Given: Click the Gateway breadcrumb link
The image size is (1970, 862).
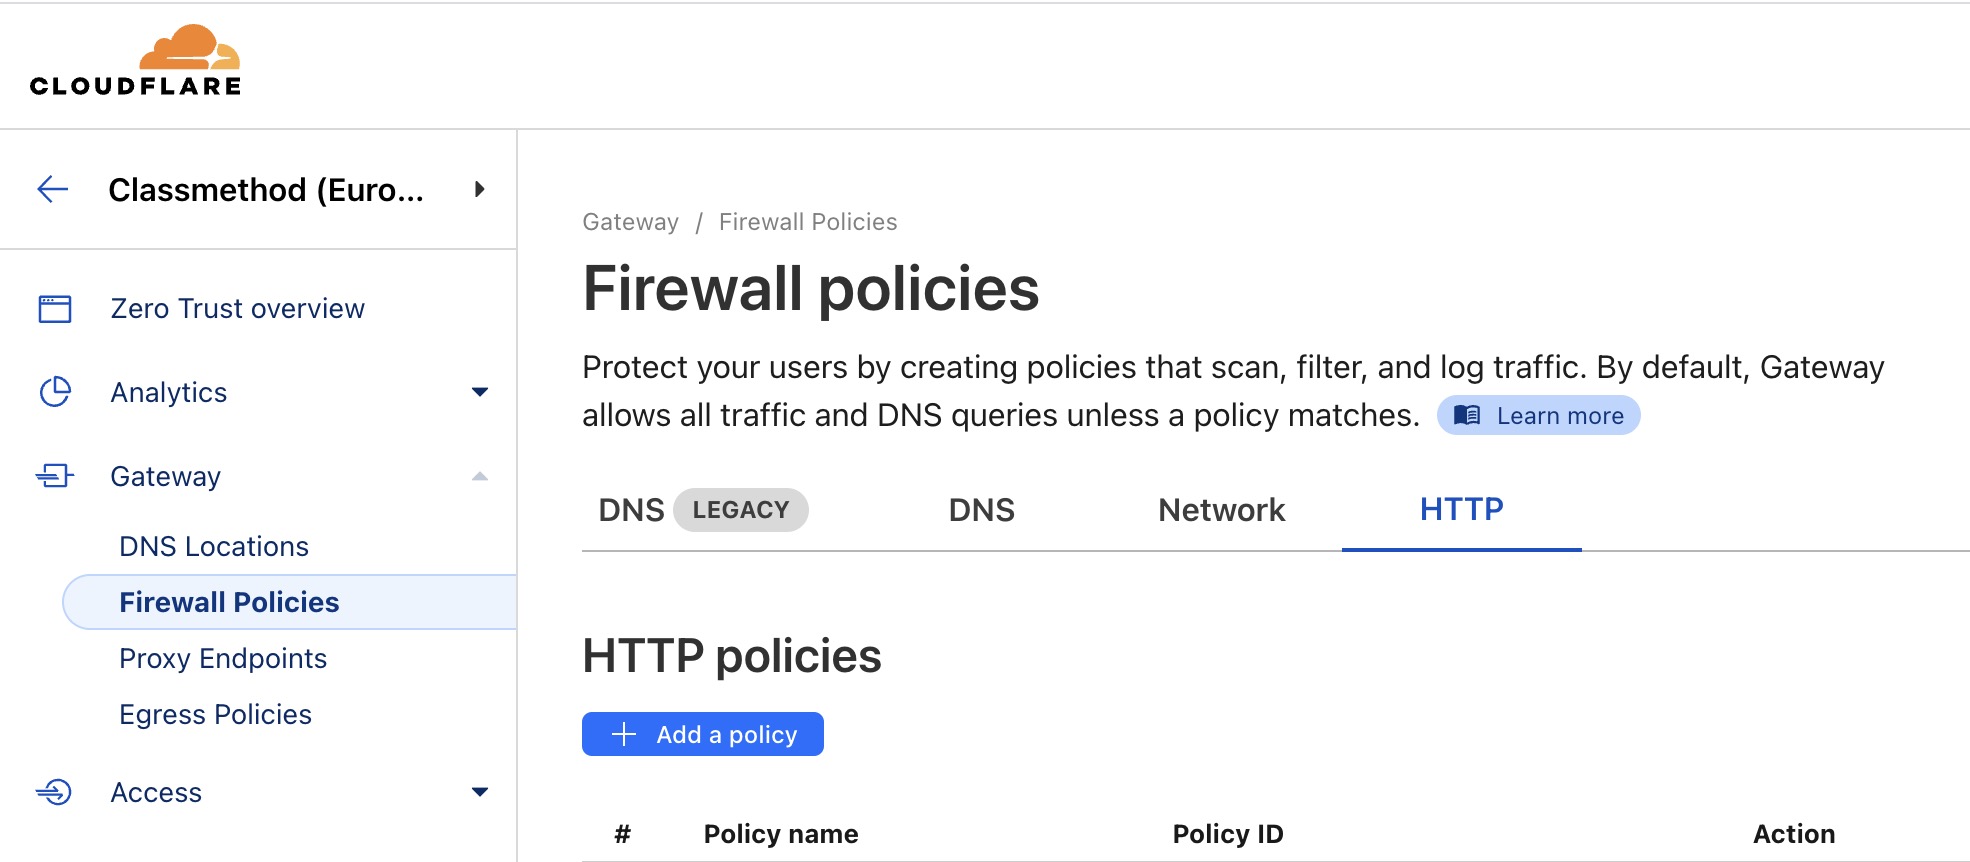Looking at the screenshot, I should pyautogui.click(x=630, y=221).
